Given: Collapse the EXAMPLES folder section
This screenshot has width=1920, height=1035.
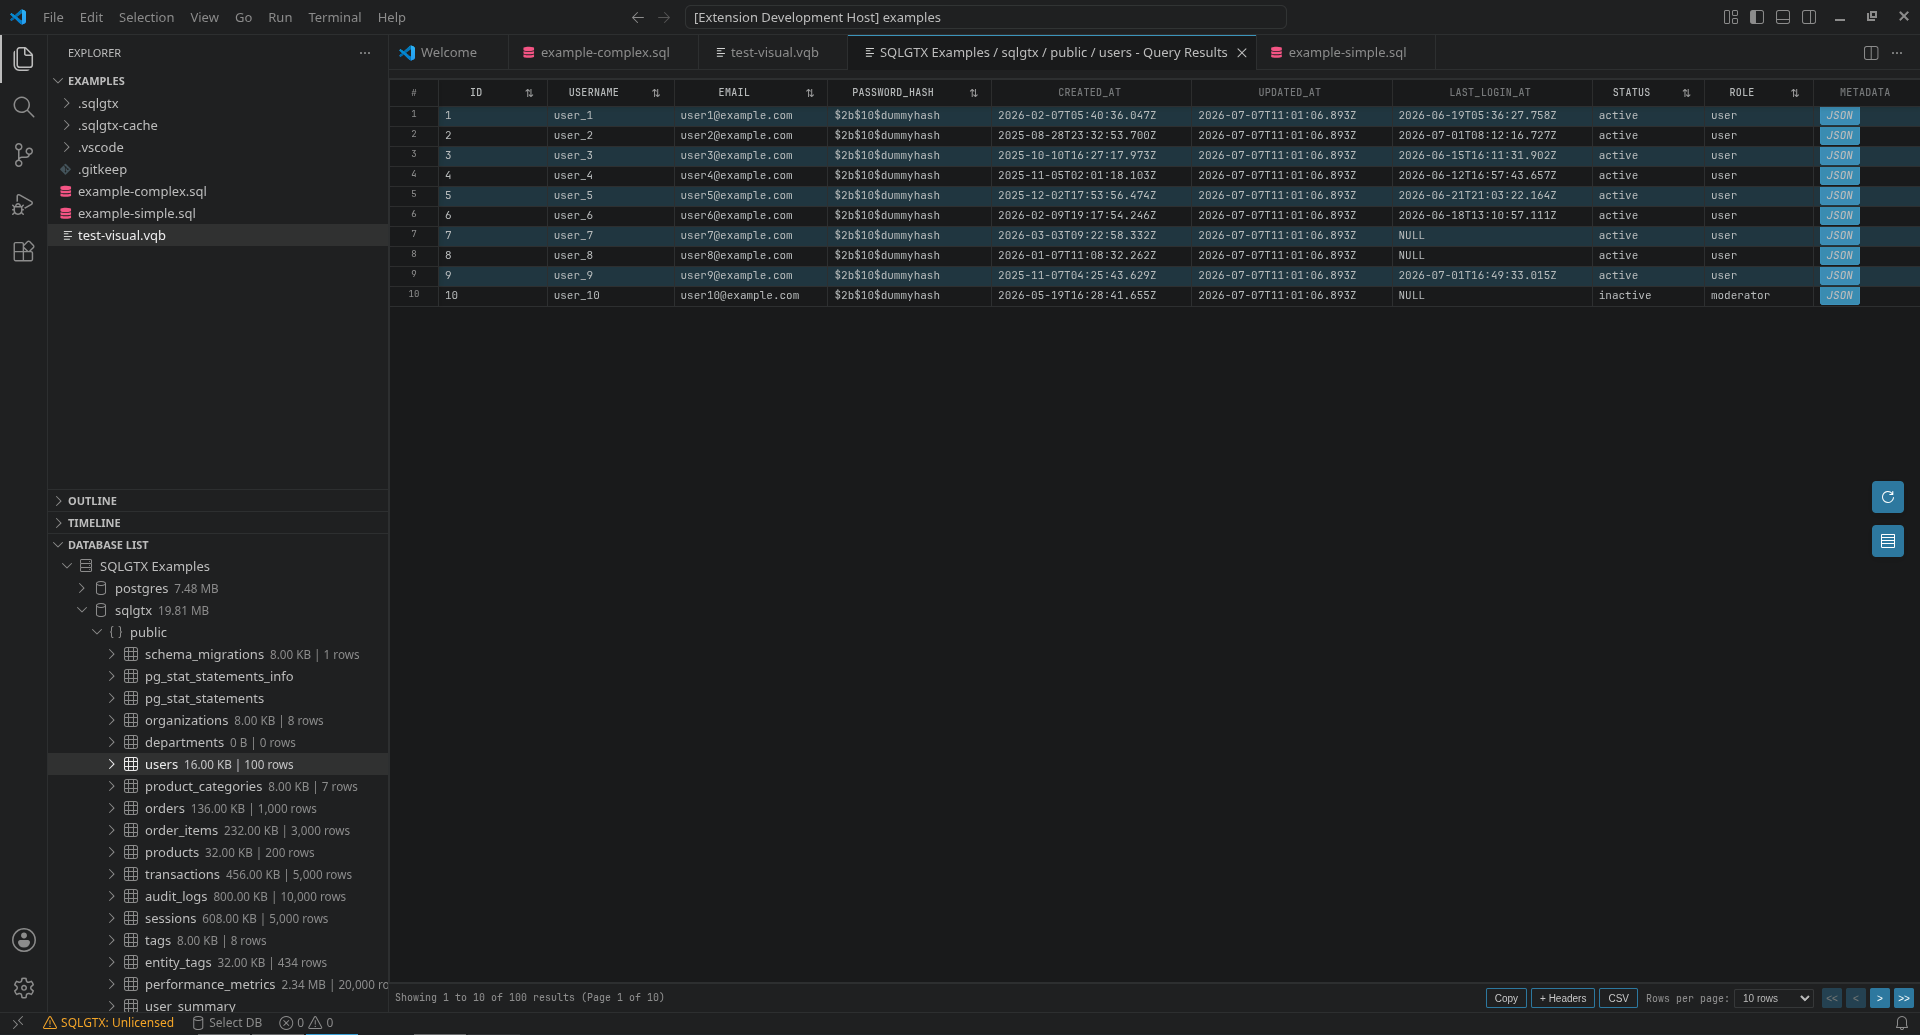Looking at the screenshot, I should pos(218,81).
